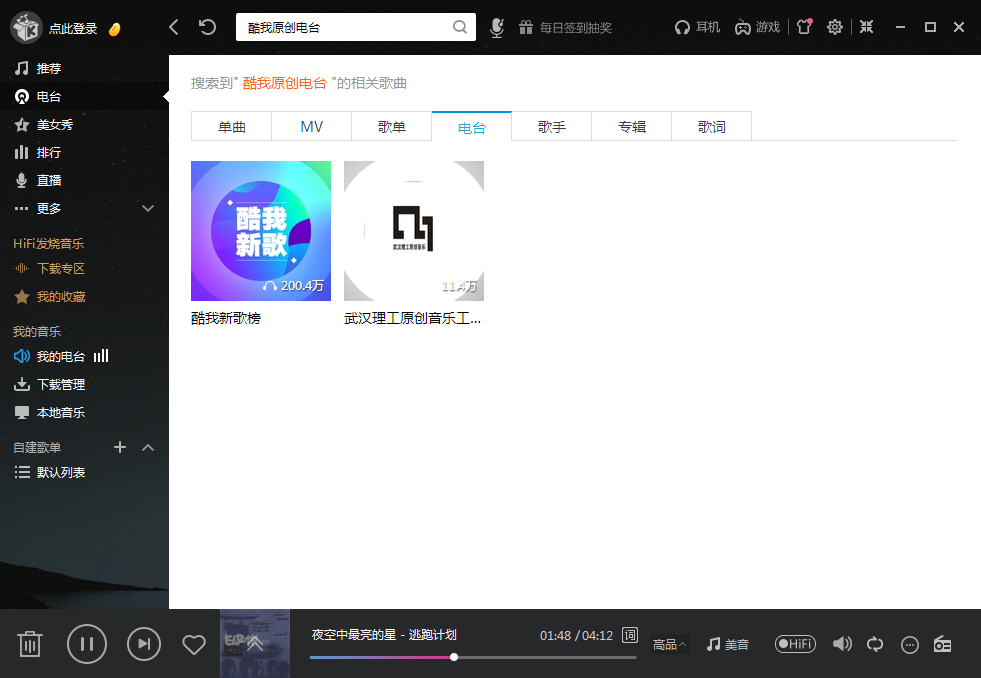Collapse the 自建歌单 section
This screenshot has width=981, height=678.
coord(147,447)
